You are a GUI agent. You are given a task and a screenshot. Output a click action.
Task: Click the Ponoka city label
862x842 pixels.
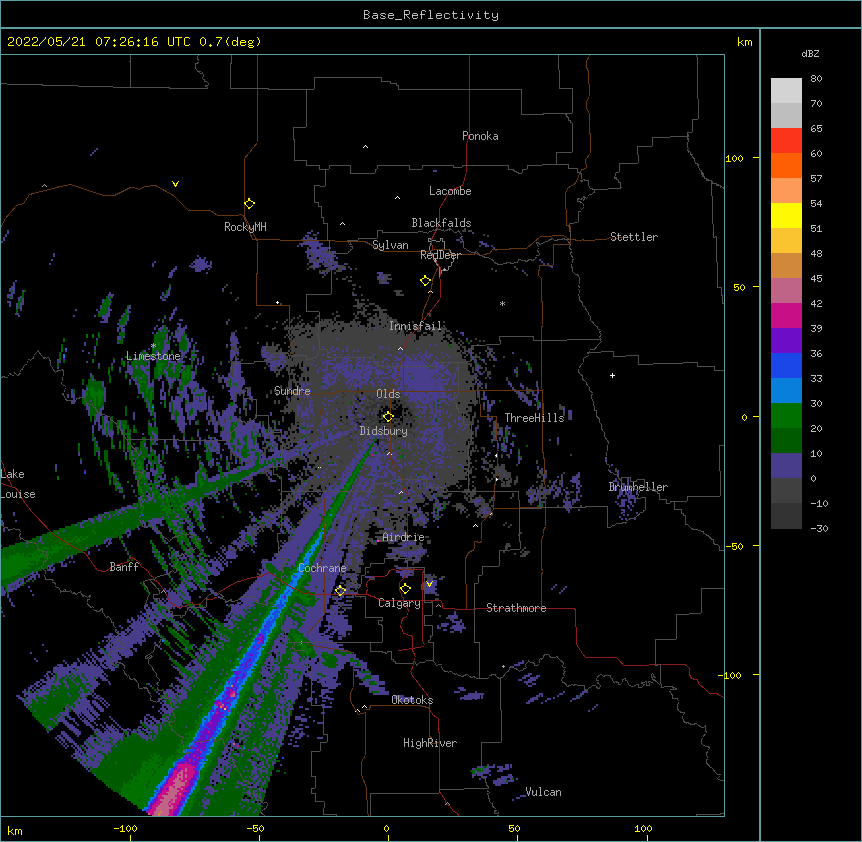coord(480,136)
